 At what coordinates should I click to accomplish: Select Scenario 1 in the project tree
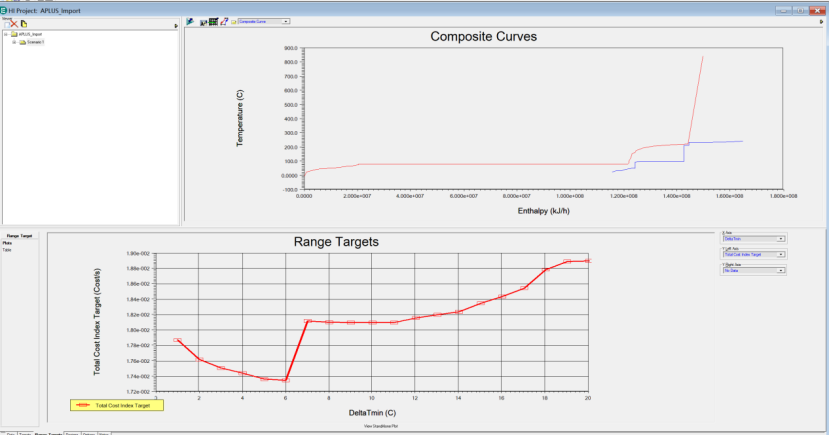pos(34,42)
